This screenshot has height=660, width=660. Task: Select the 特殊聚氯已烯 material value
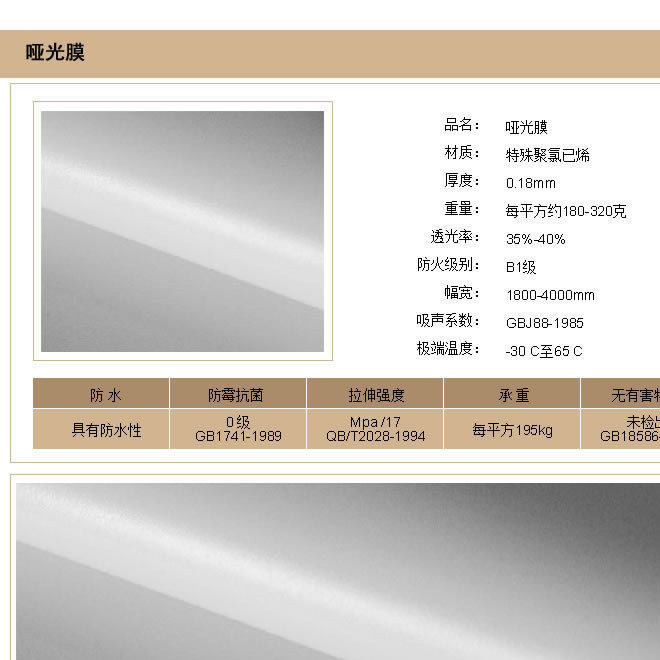(547, 155)
